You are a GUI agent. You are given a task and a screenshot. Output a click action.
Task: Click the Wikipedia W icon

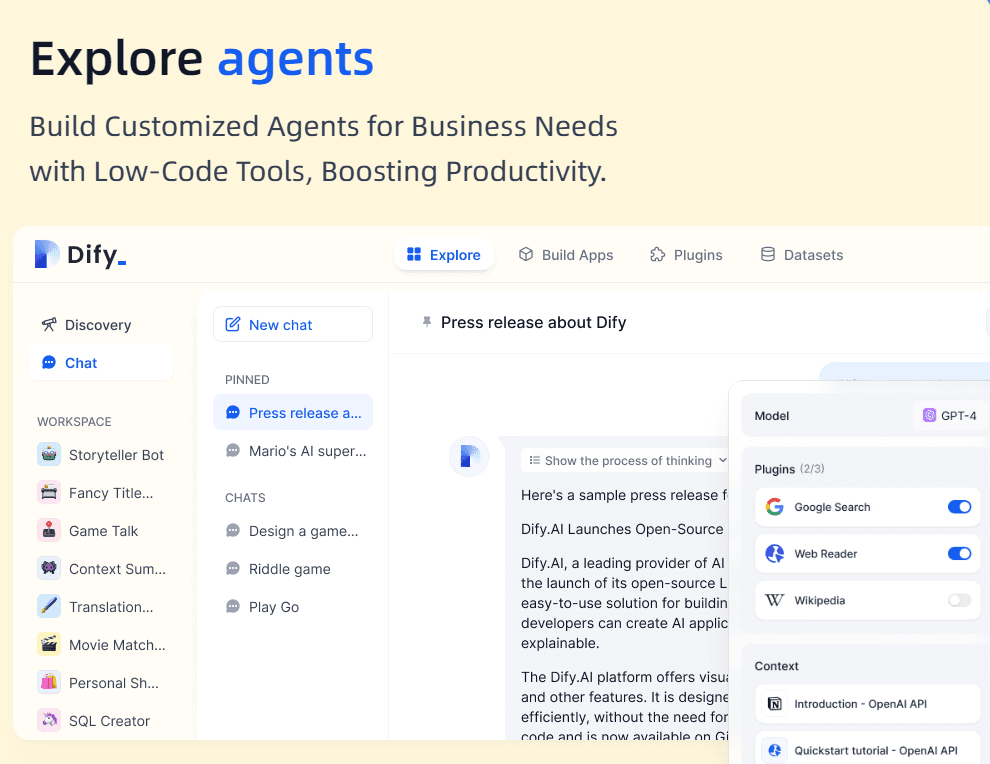[775, 600]
